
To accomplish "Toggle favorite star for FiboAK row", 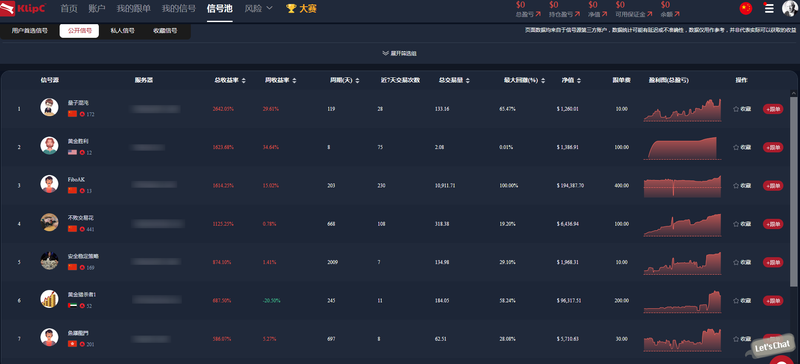I will (x=736, y=185).
